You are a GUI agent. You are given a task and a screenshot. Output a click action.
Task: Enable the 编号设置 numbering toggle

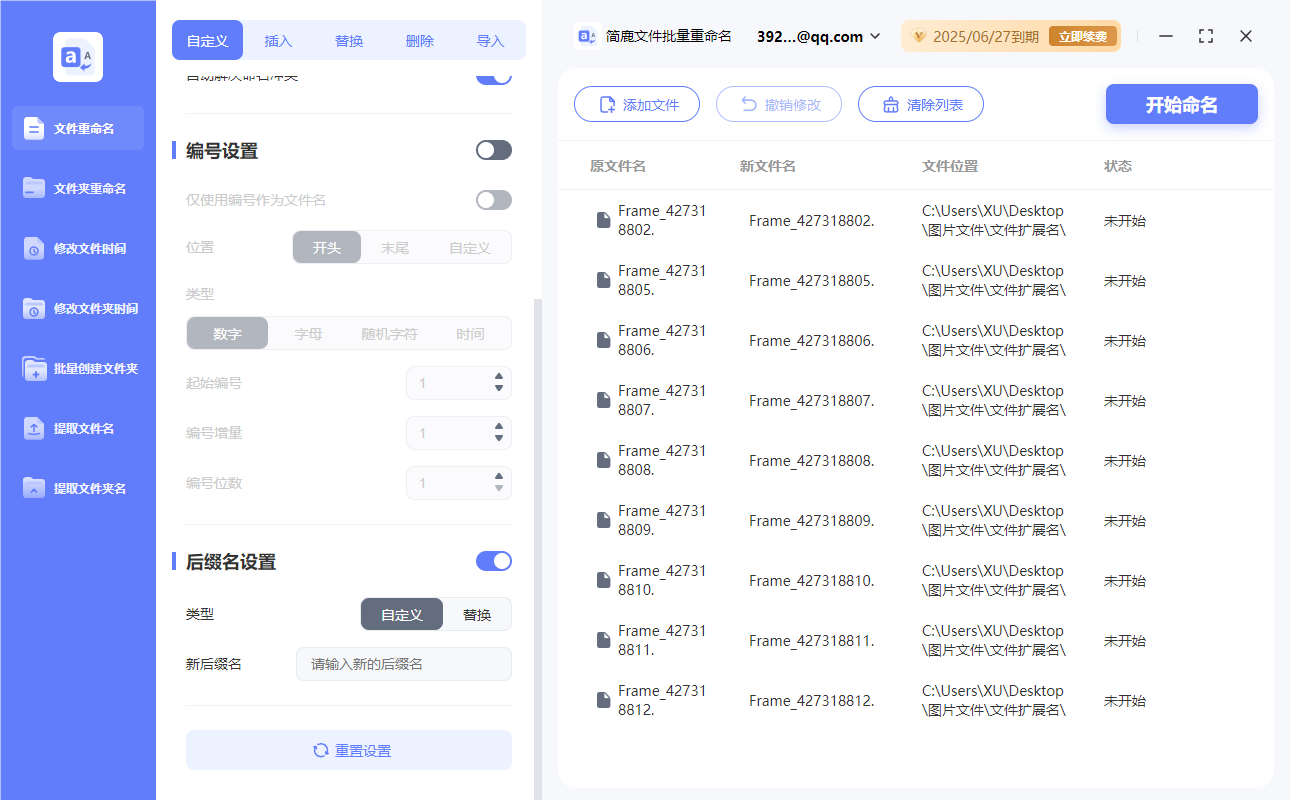[493, 149]
